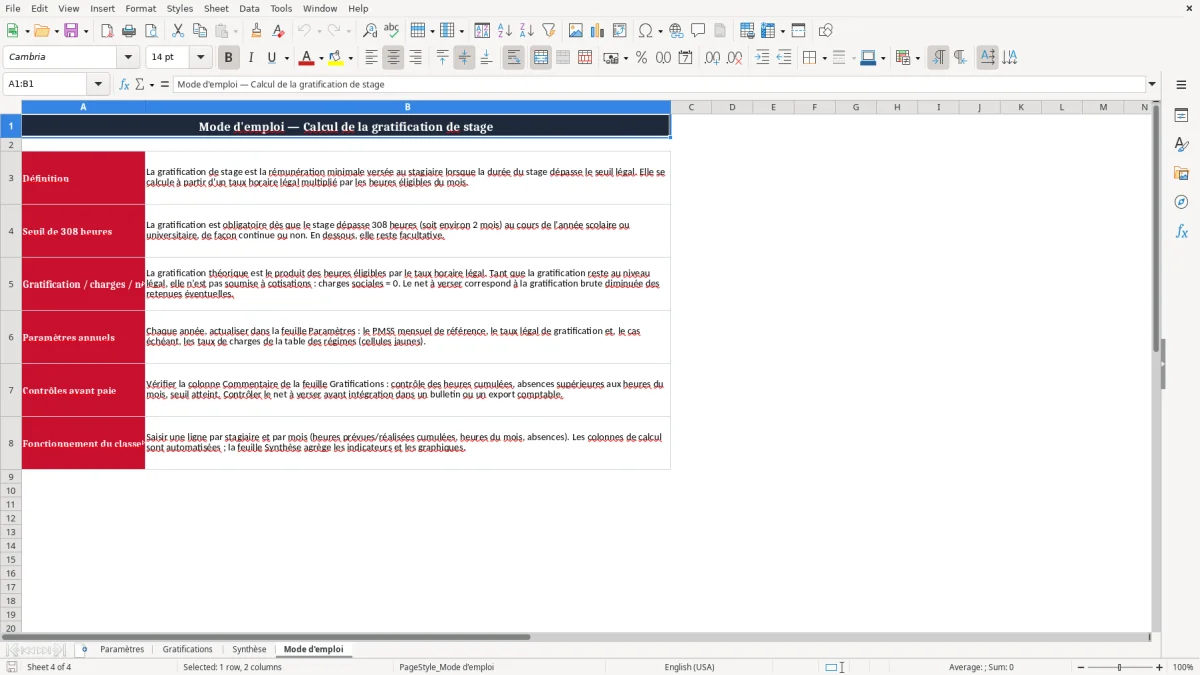Click the Clear Direct Formatting icon
Screen dimensions: 1200x675
pos(278,31)
